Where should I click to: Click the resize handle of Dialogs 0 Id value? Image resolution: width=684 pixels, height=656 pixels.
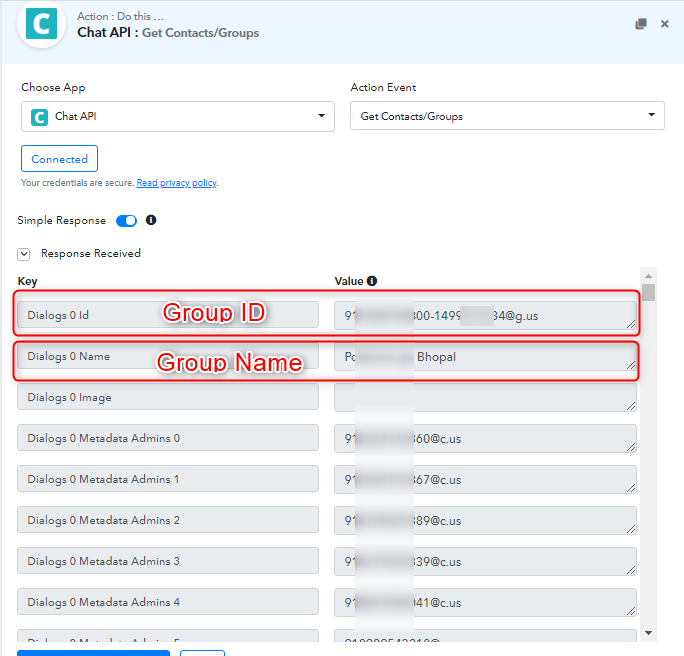click(631, 324)
